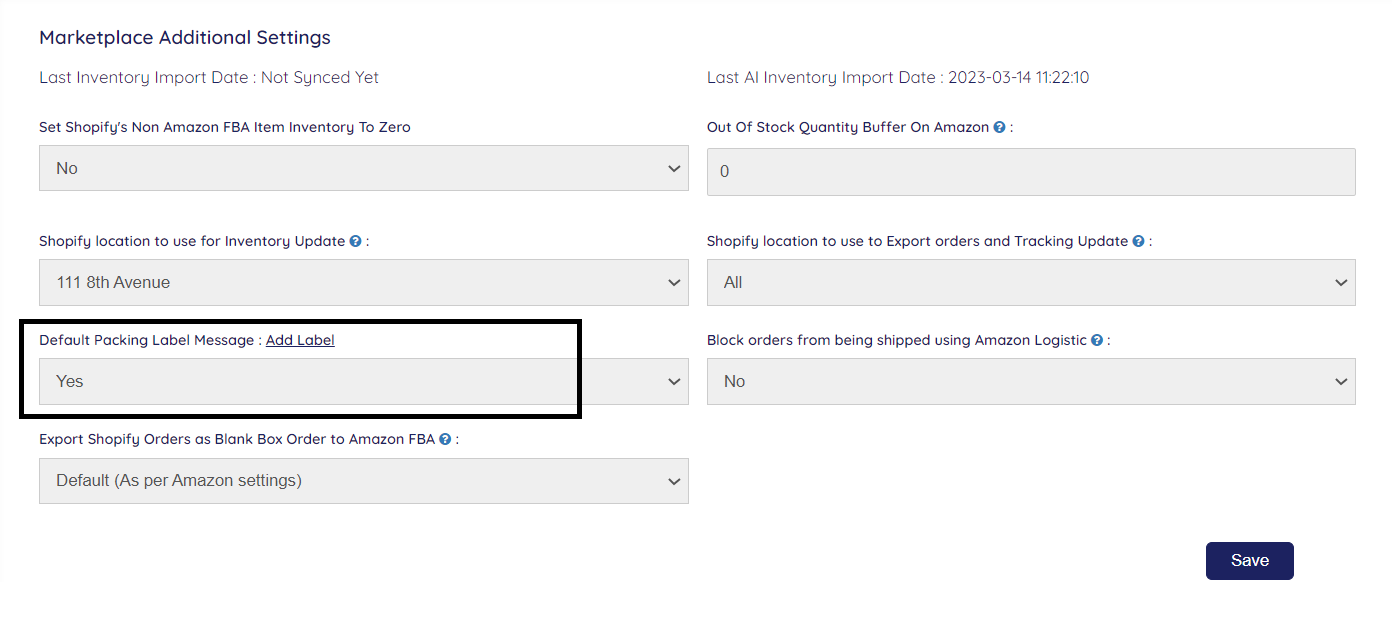Click help icon for Blank Box Order export

tap(445, 440)
